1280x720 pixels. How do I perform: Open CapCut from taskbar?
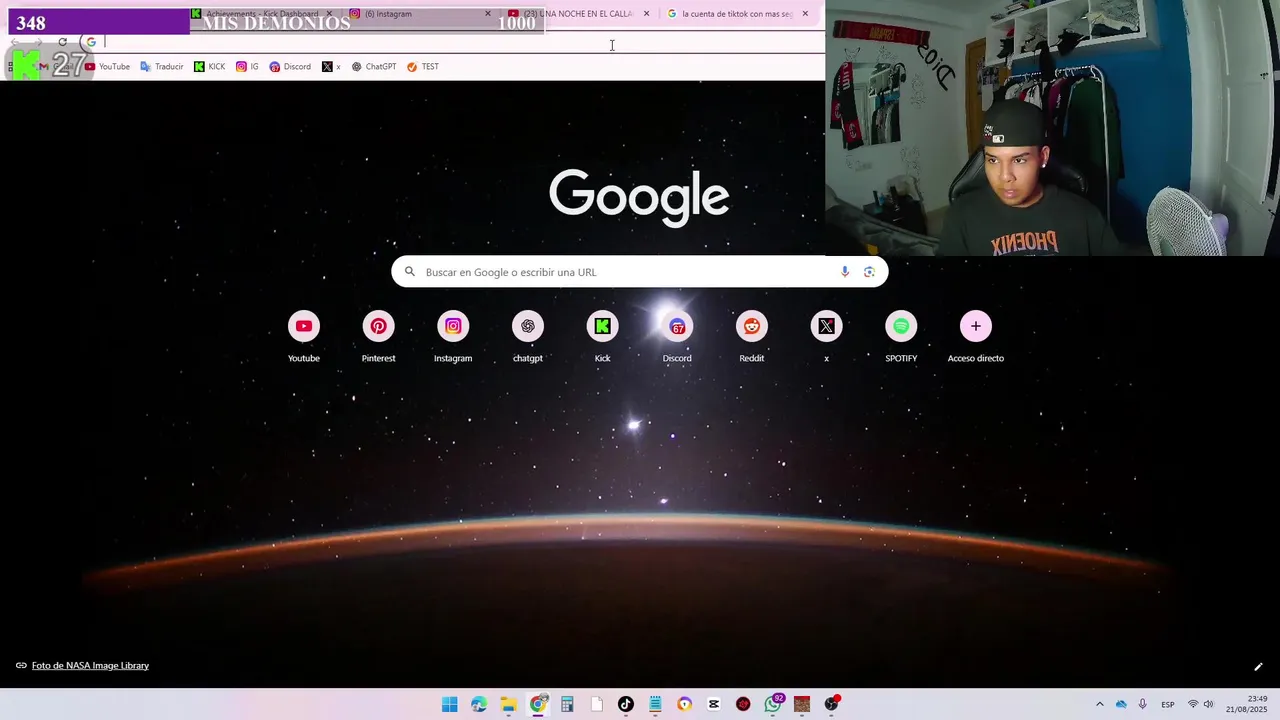(x=714, y=705)
